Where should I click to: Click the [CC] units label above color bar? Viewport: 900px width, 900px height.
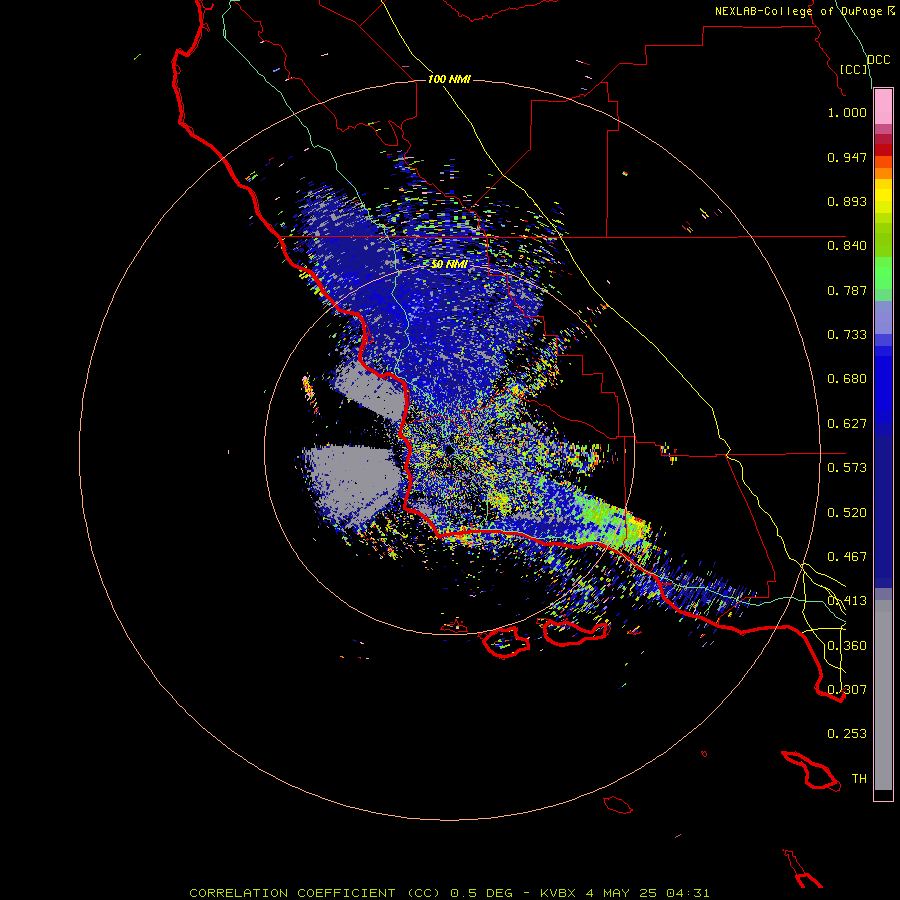tap(854, 69)
